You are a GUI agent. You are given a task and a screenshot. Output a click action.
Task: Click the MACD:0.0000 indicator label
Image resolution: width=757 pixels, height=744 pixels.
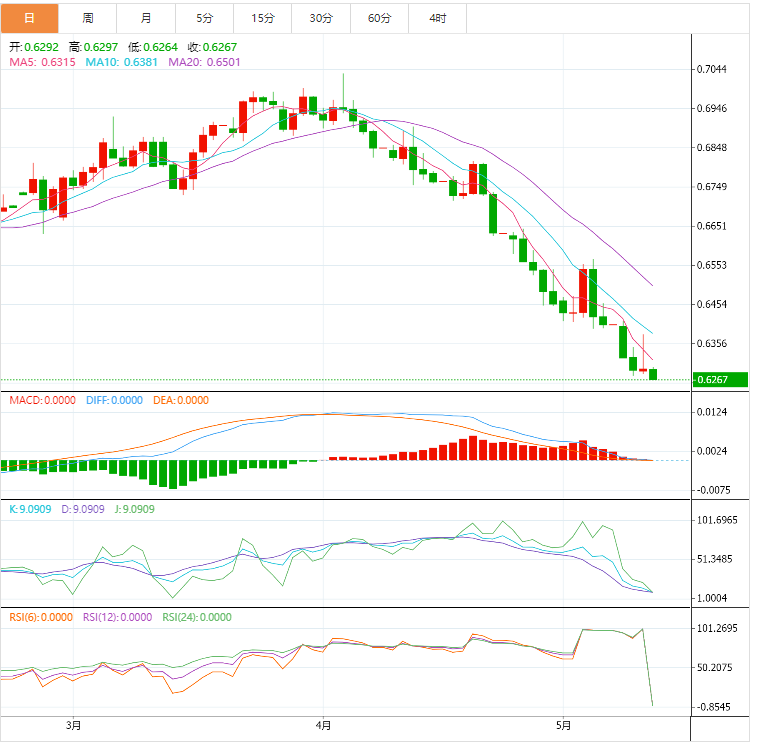(42, 400)
